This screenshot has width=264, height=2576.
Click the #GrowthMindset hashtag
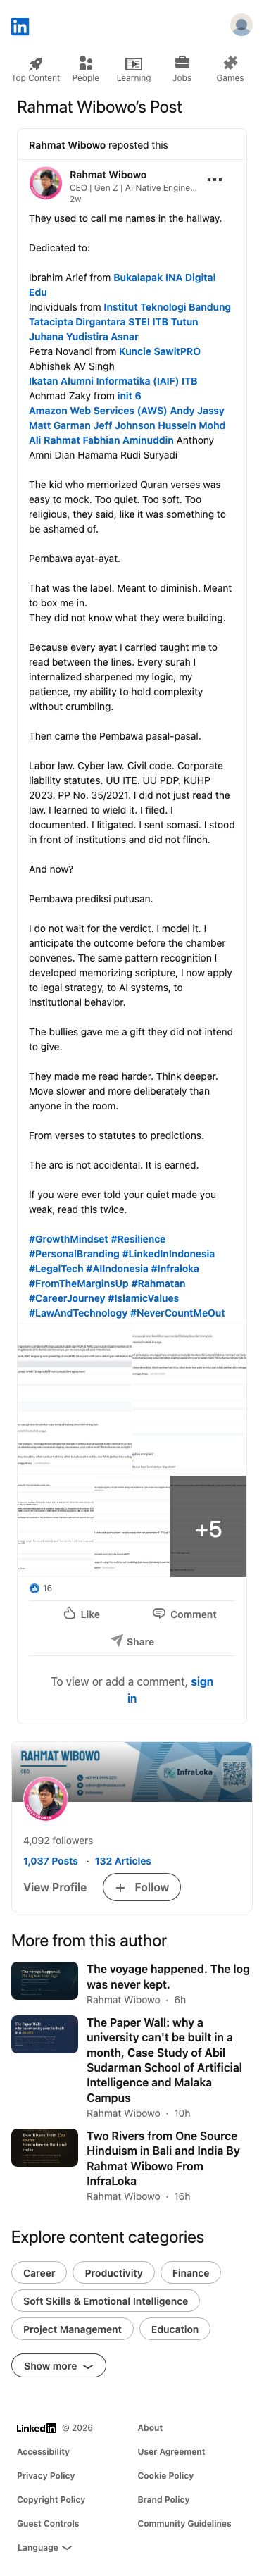(x=68, y=1238)
